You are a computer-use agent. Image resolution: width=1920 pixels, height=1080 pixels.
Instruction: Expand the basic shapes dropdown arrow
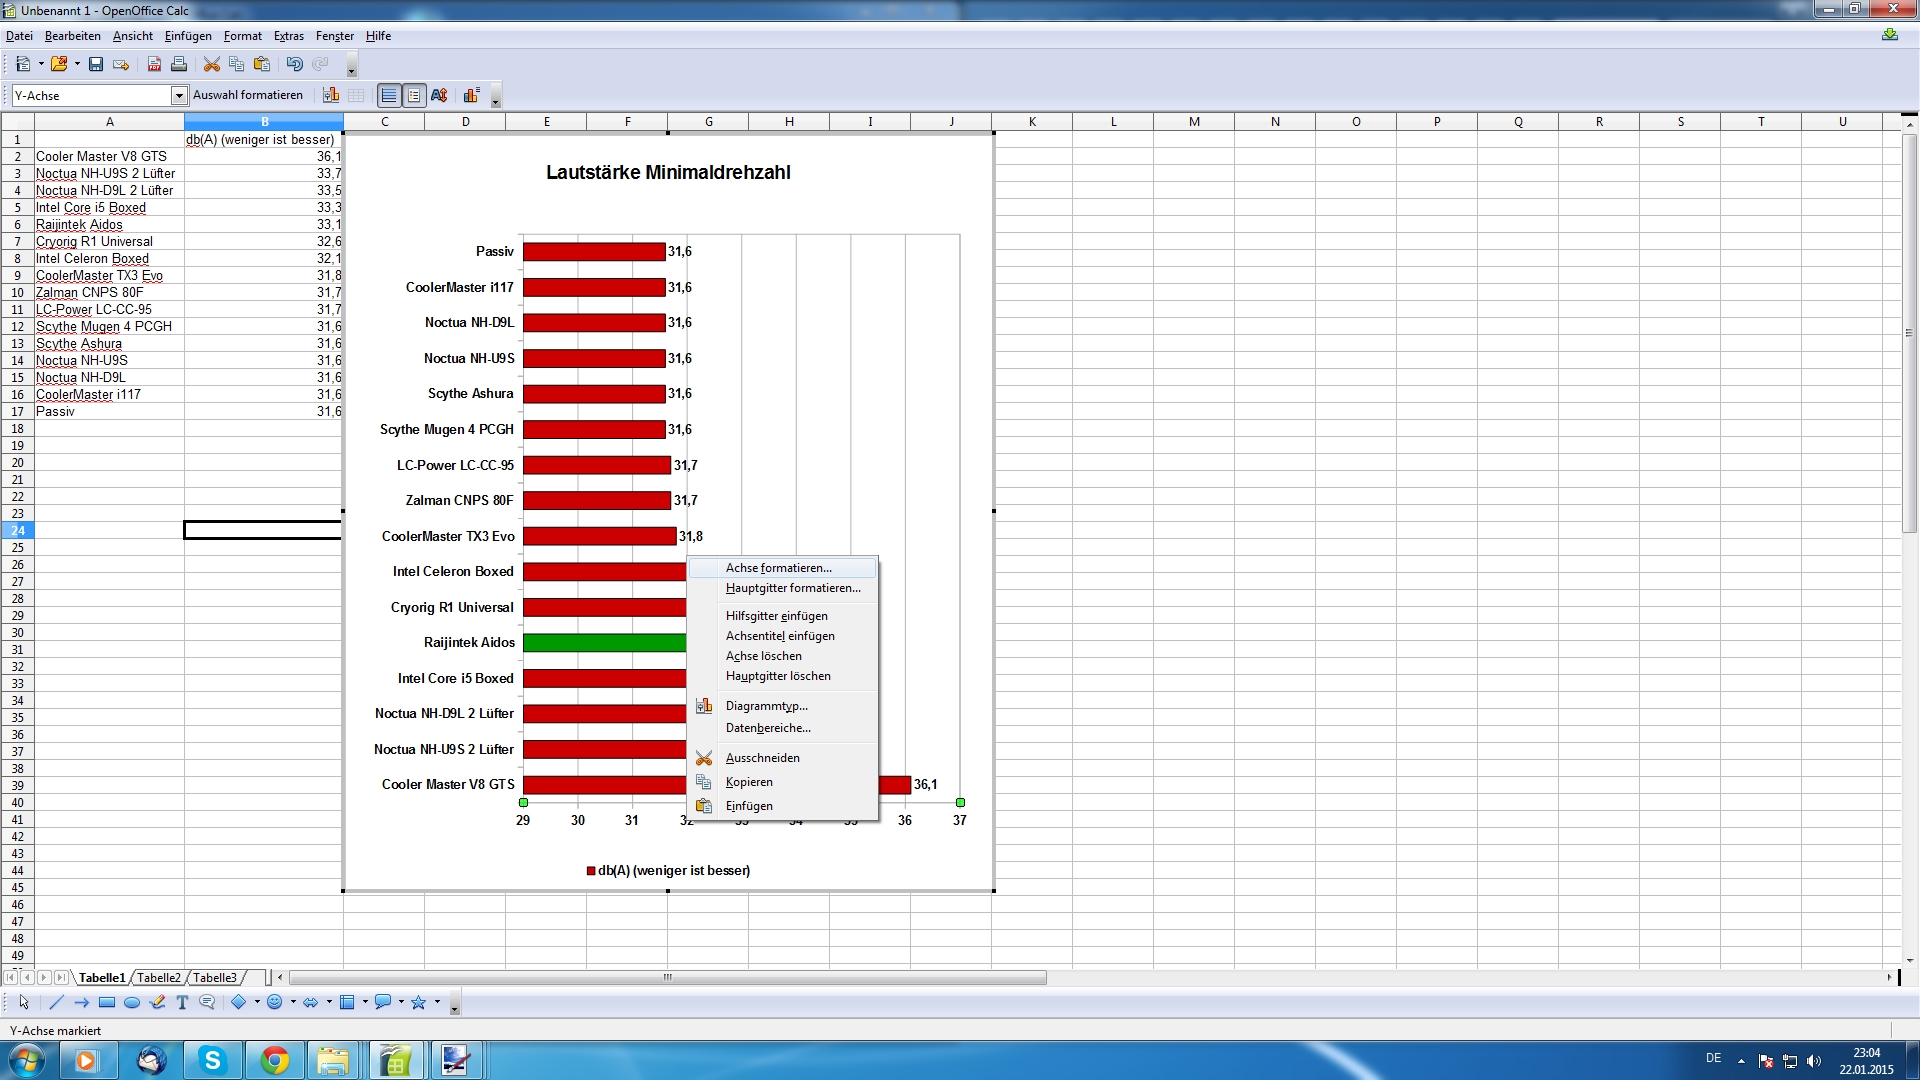pos(257,1002)
